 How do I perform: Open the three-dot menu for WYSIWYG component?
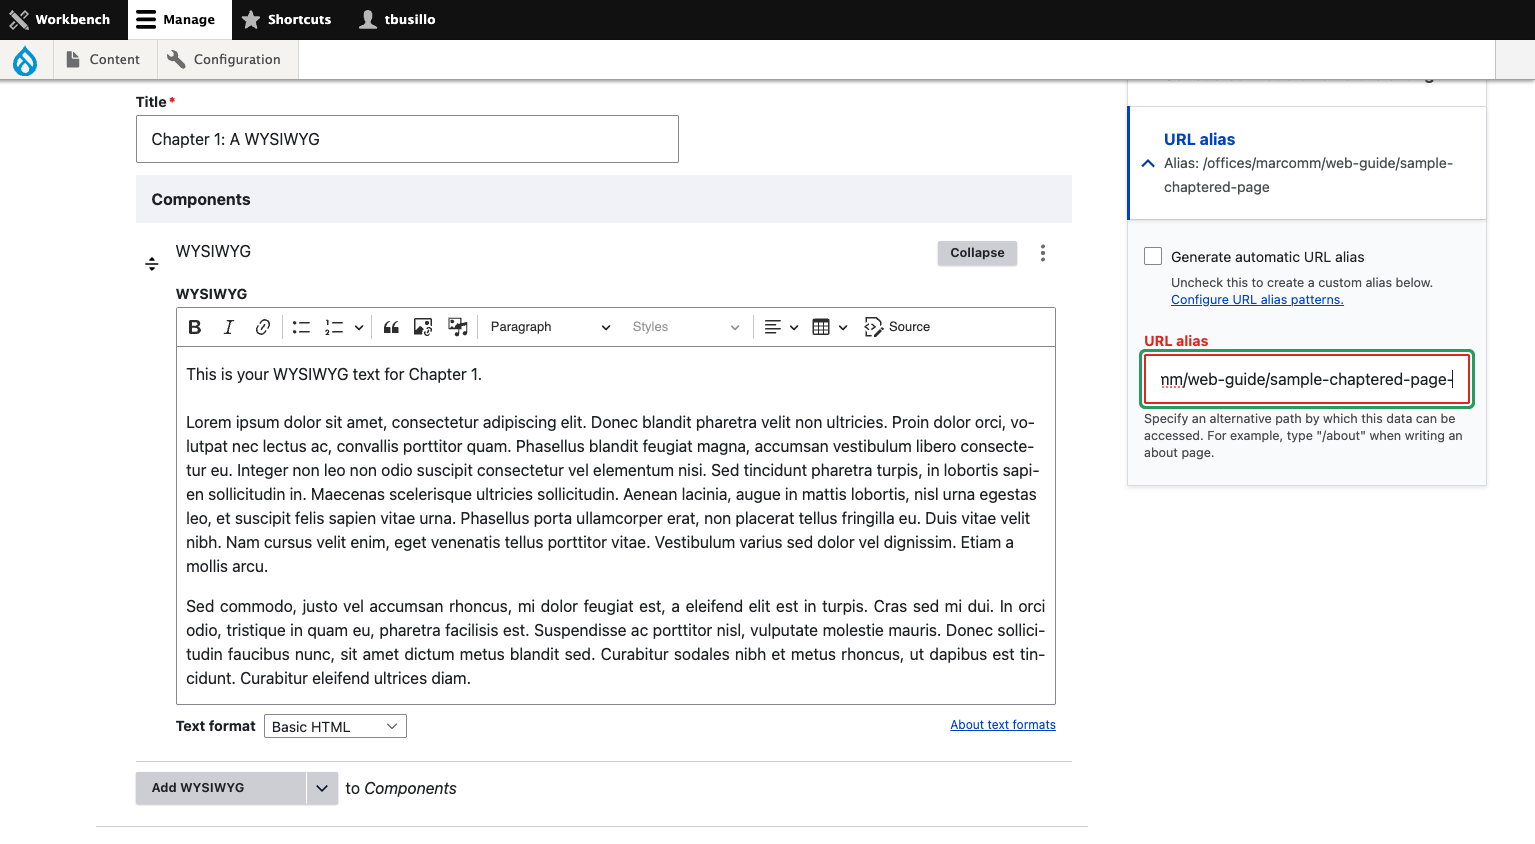tap(1043, 253)
